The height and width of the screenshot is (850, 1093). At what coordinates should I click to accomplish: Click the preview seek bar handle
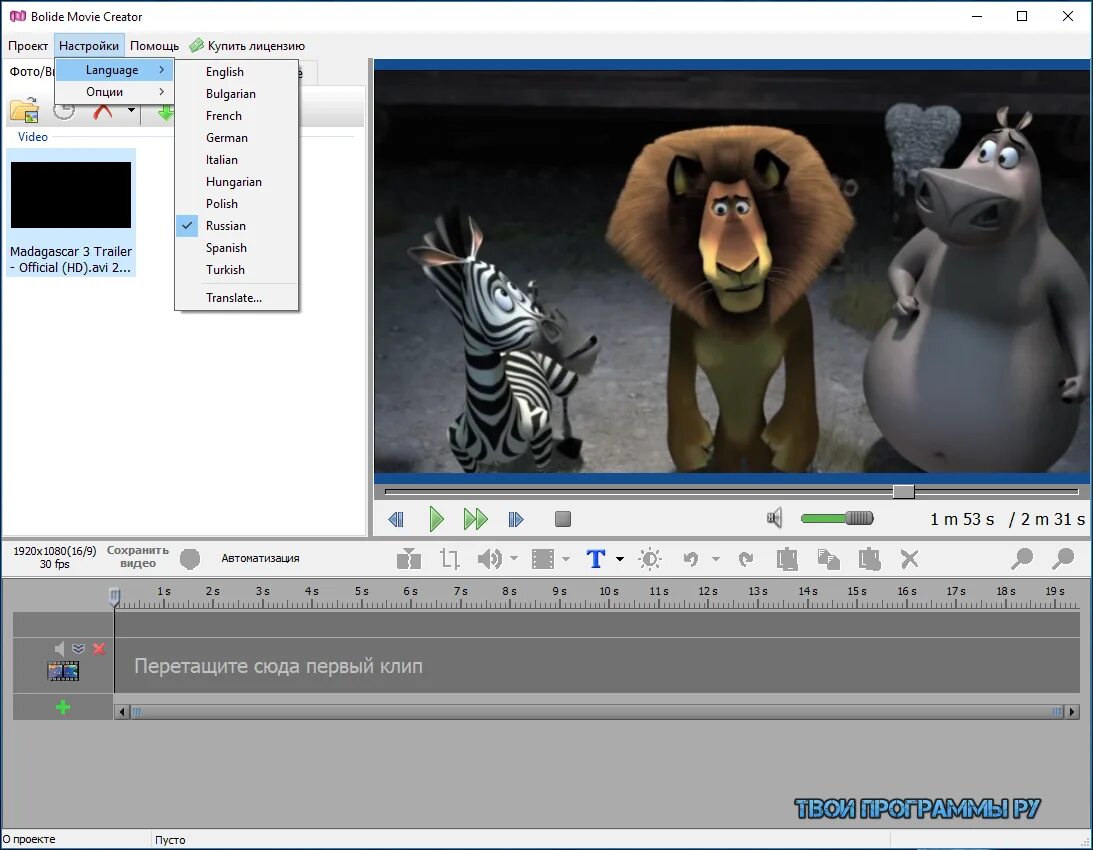pyautogui.click(x=903, y=492)
